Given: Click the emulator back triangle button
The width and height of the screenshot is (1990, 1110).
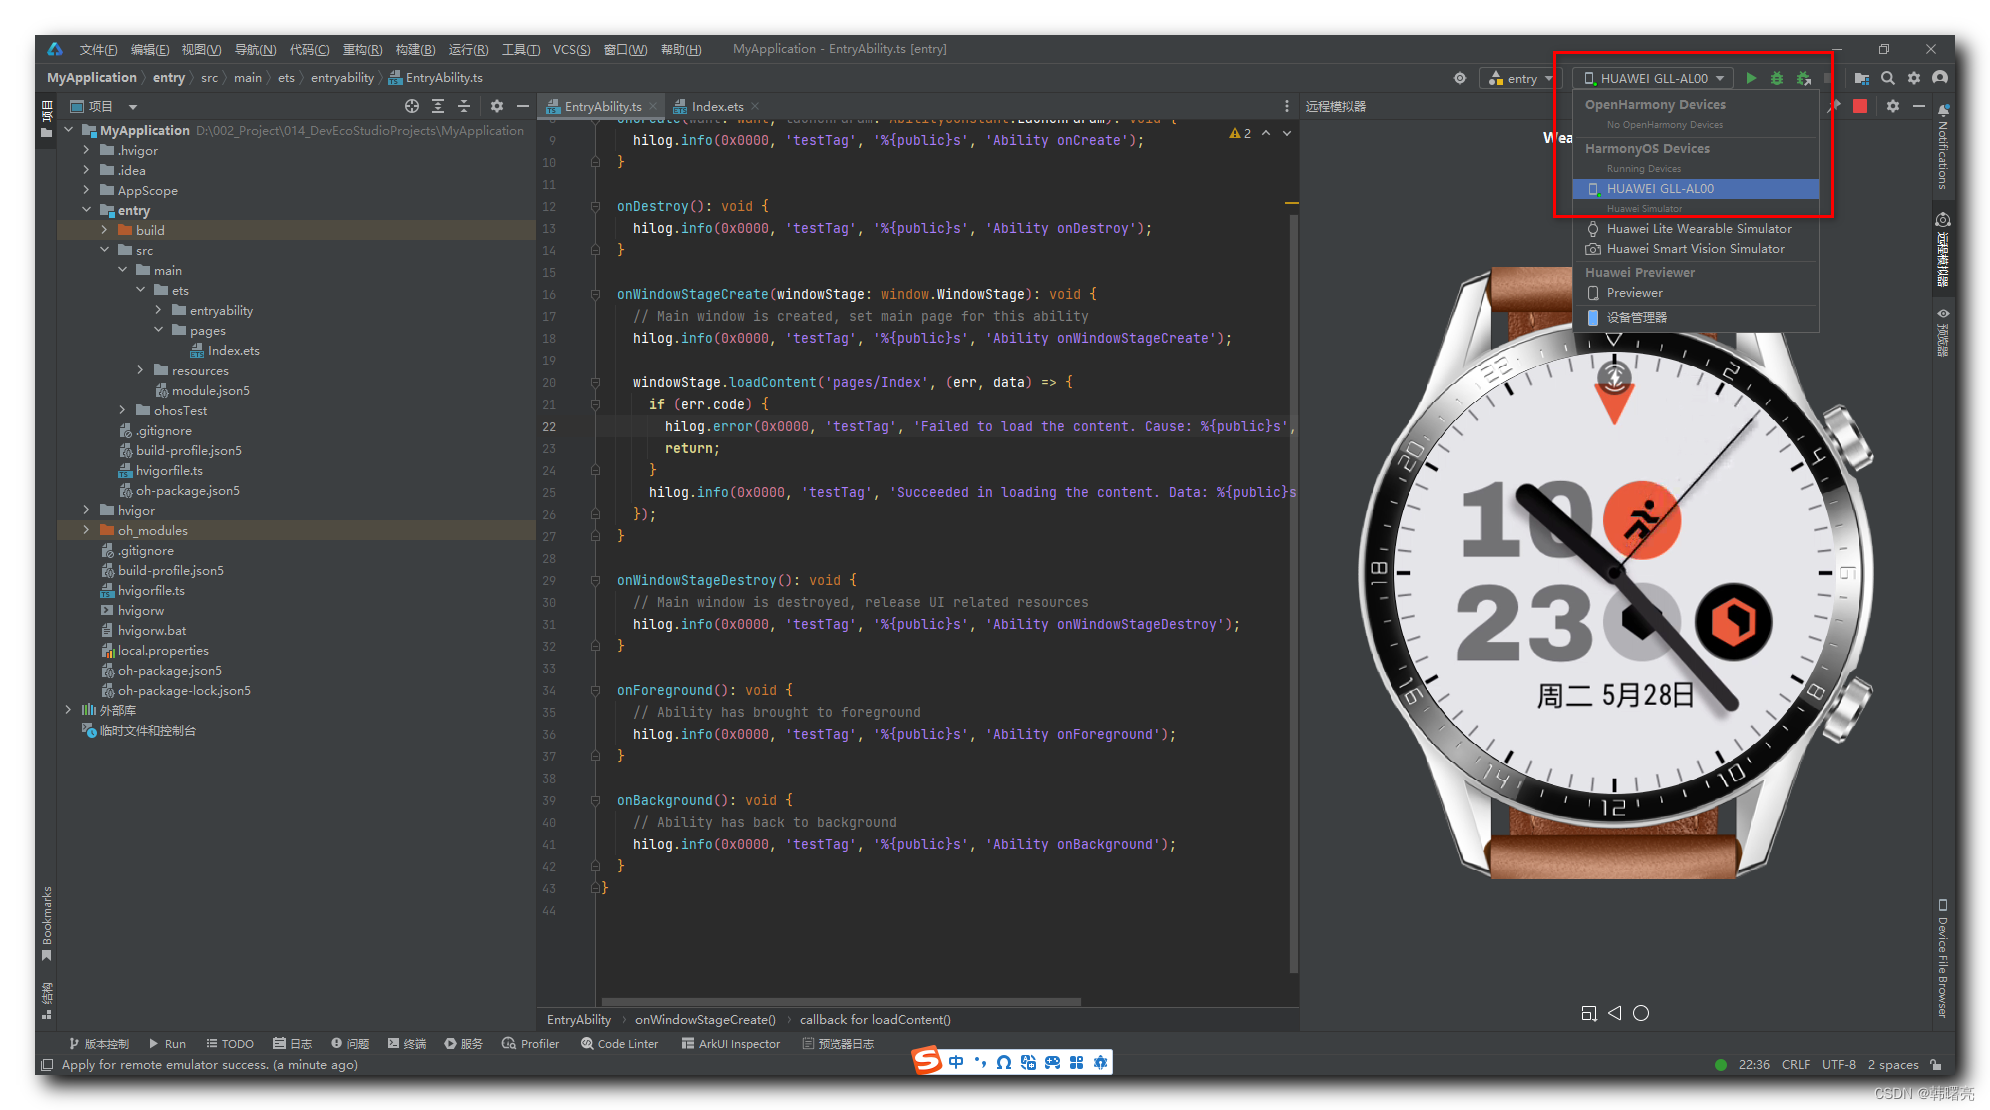Looking at the screenshot, I should [1615, 1013].
